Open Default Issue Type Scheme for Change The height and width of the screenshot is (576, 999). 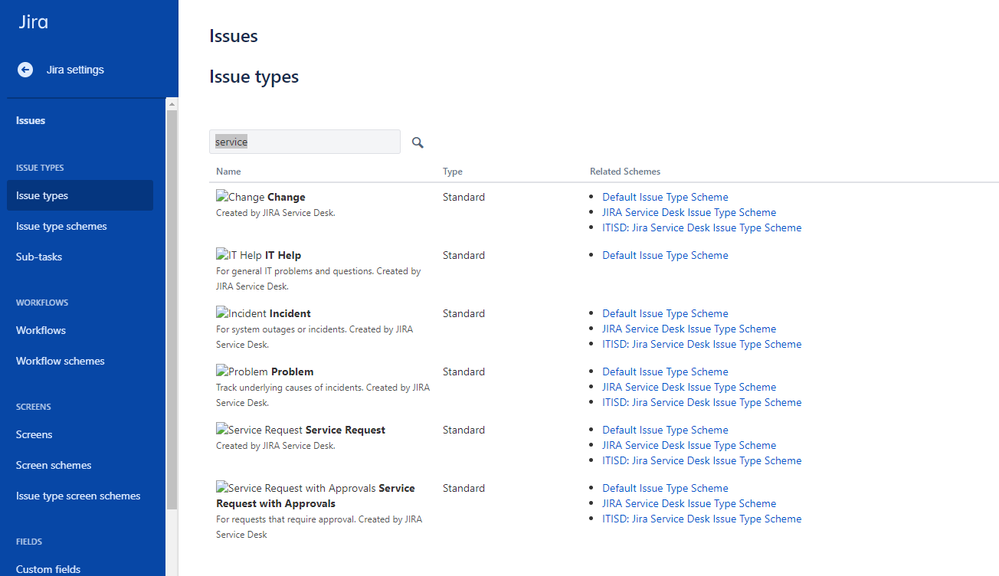pyautogui.click(x=665, y=197)
